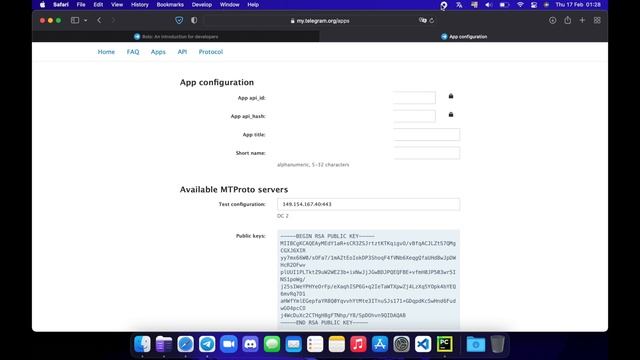Open the Window menu
640x360 pixels.
click(x=229, y=5)
